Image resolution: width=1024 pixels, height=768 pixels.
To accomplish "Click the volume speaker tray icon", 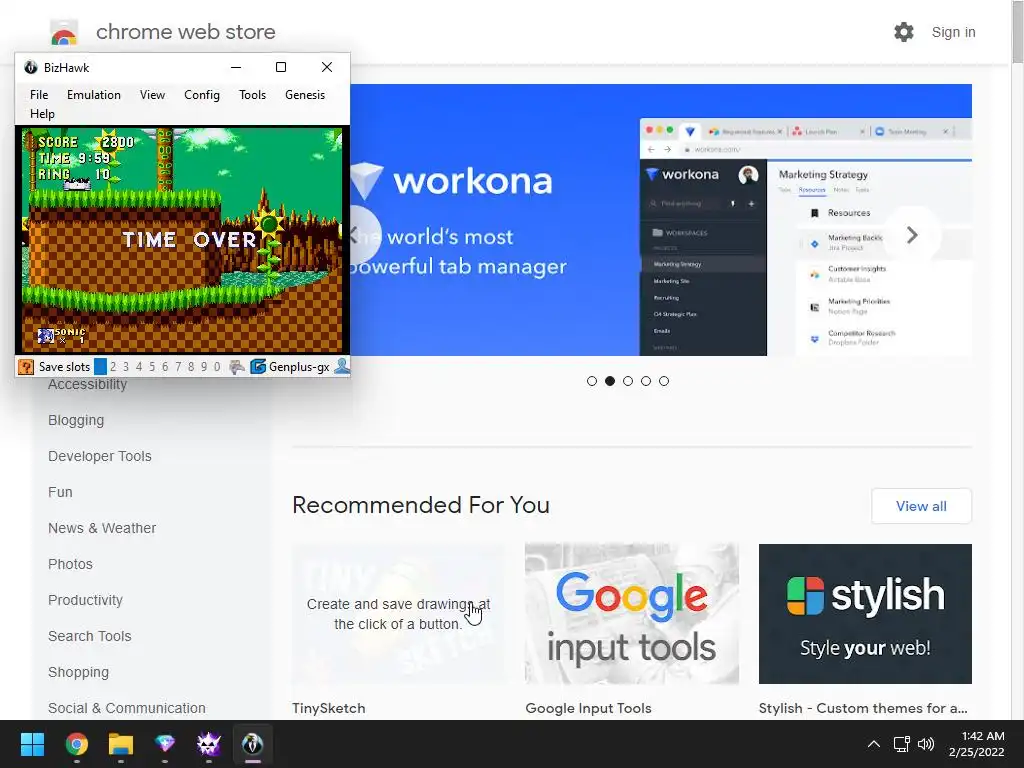I will point(926,744).
